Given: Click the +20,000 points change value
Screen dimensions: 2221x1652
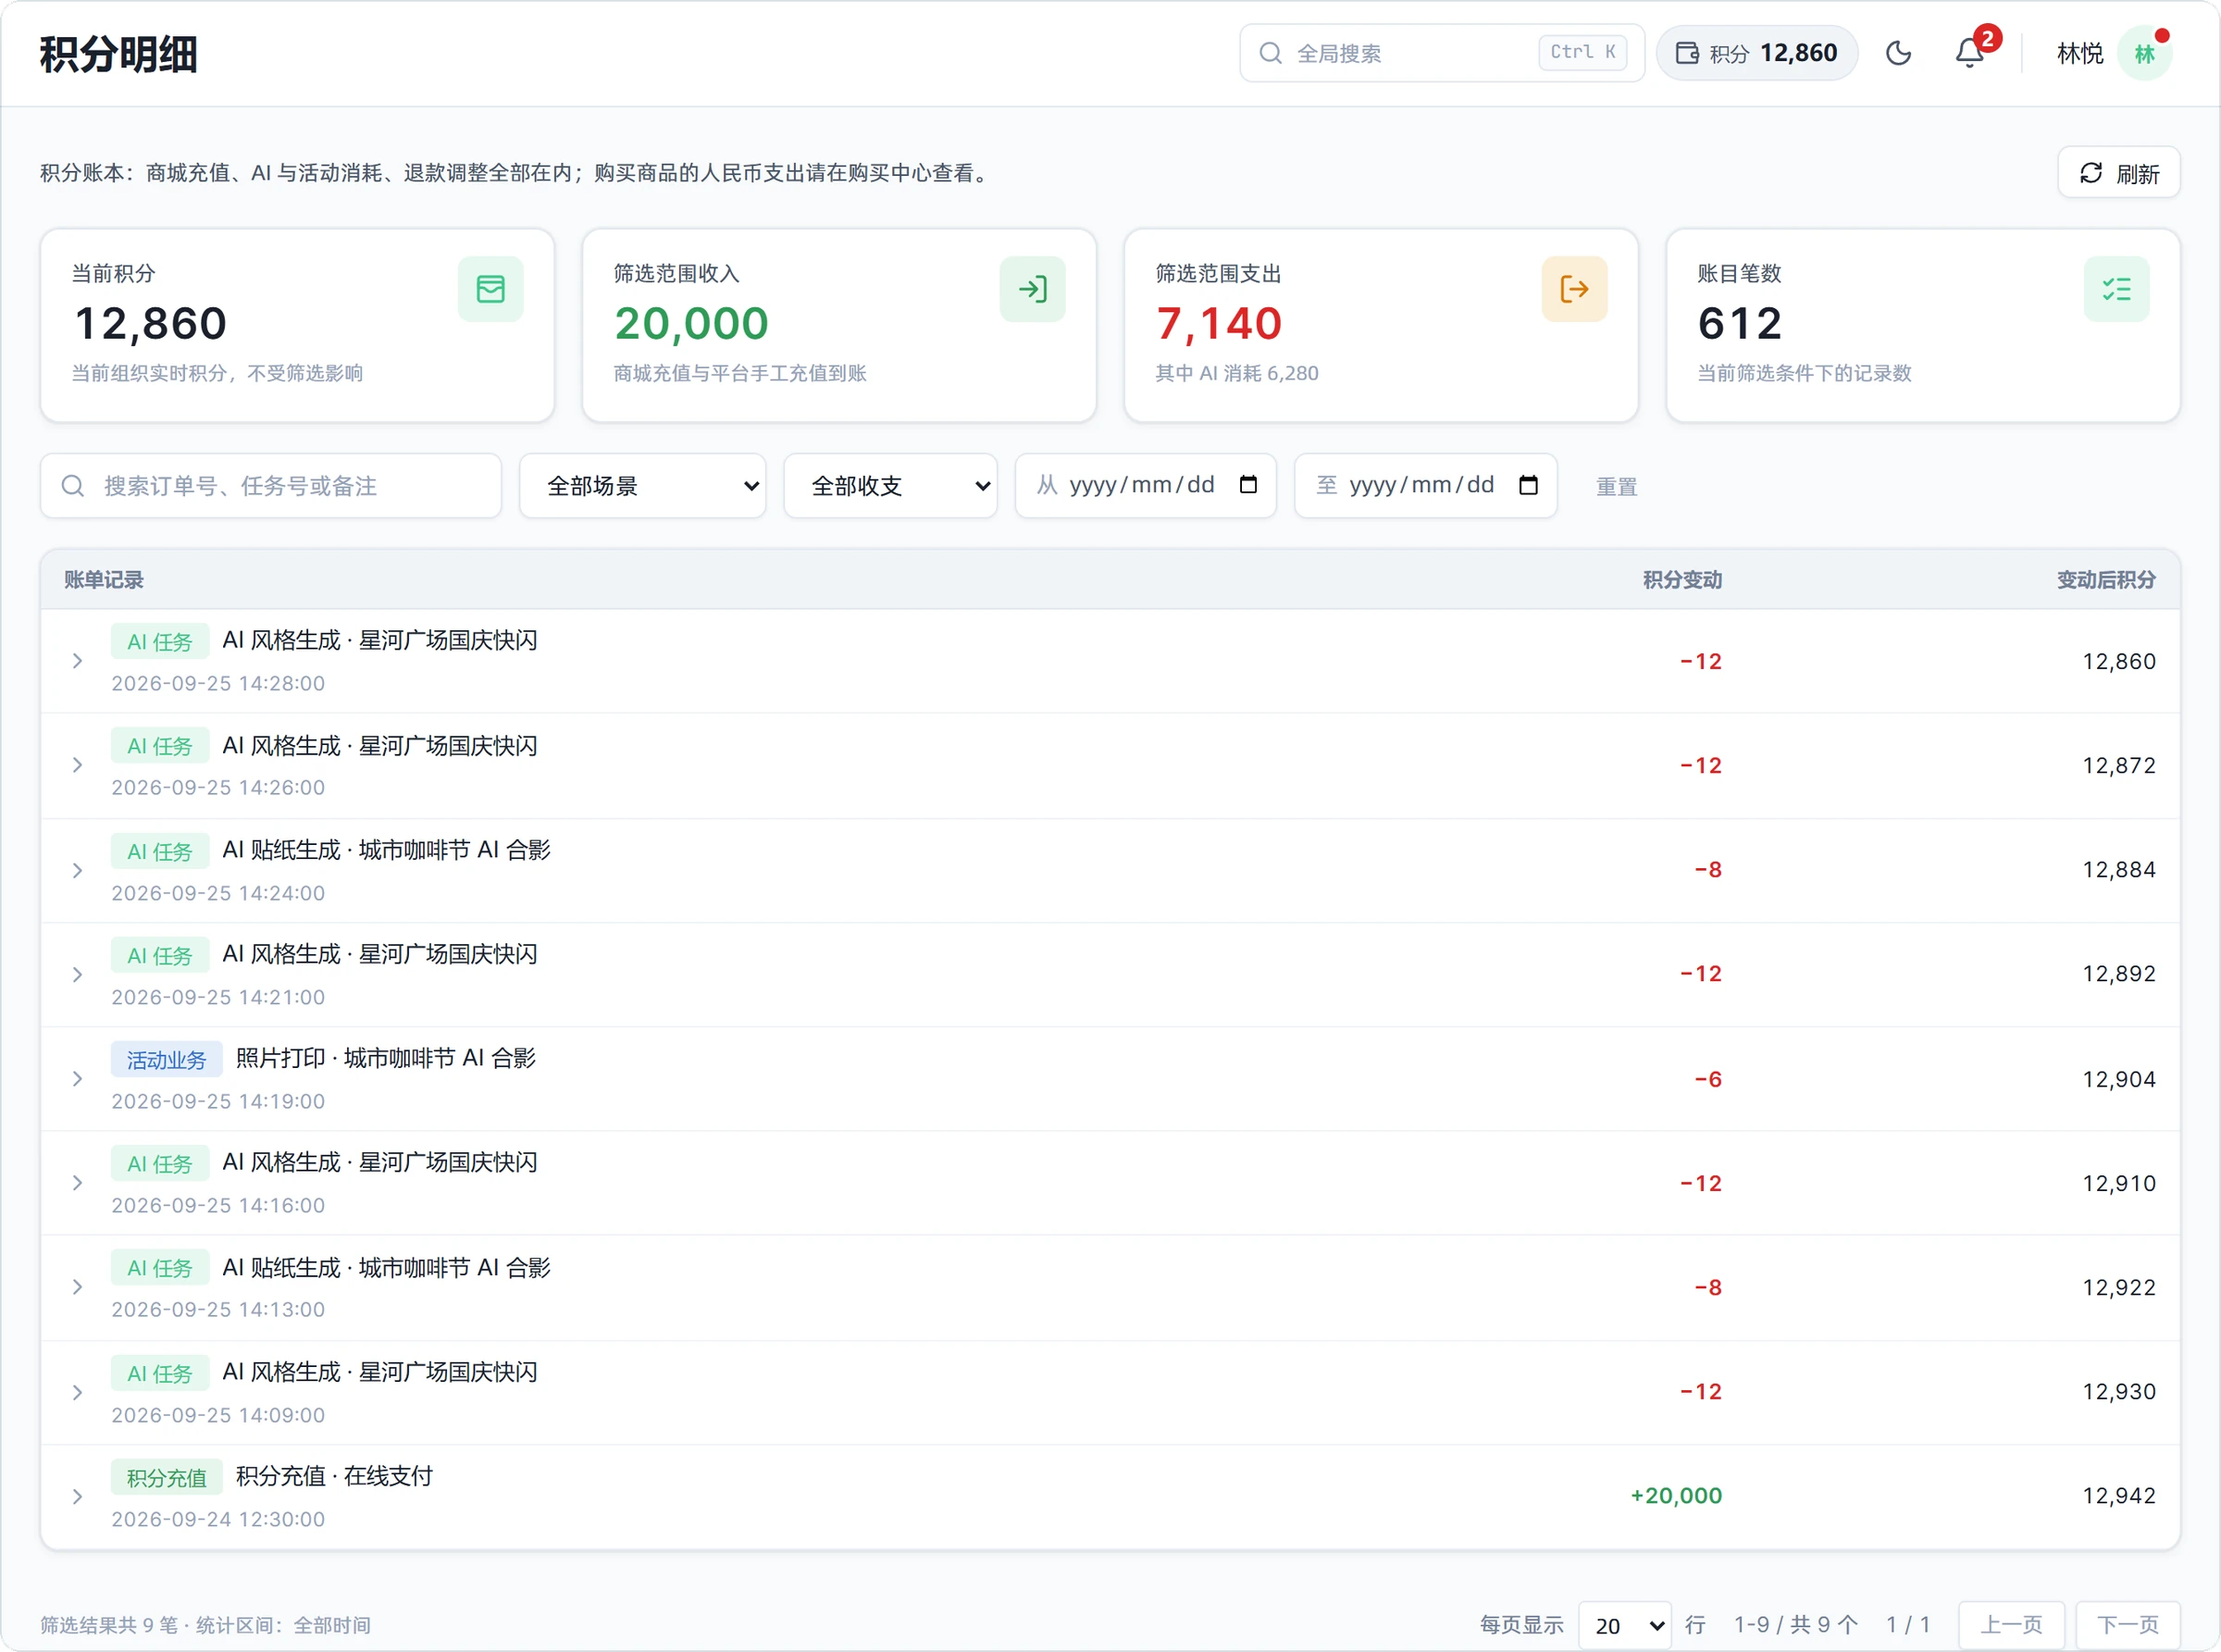Looking at the screenshot, I should 1676,1496.
